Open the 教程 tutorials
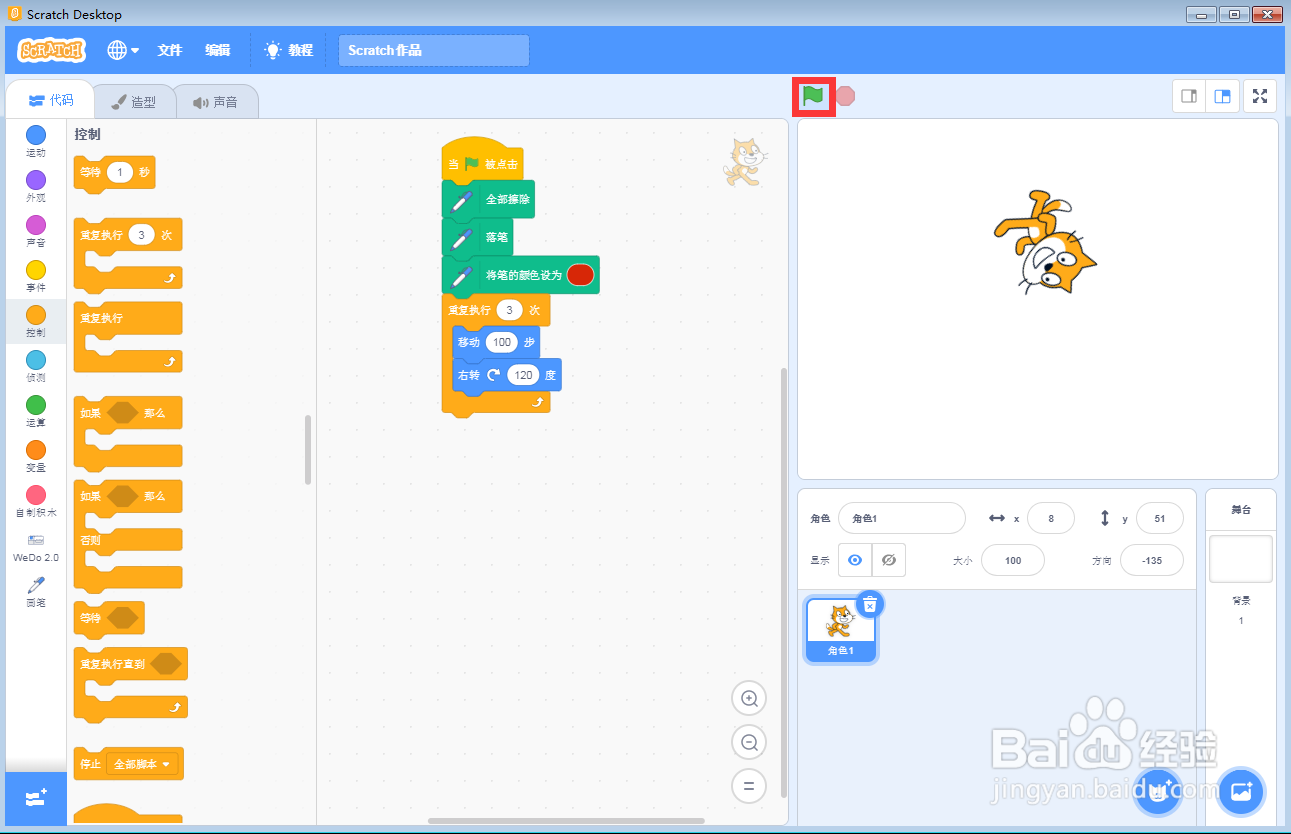 tap(289, 50)
